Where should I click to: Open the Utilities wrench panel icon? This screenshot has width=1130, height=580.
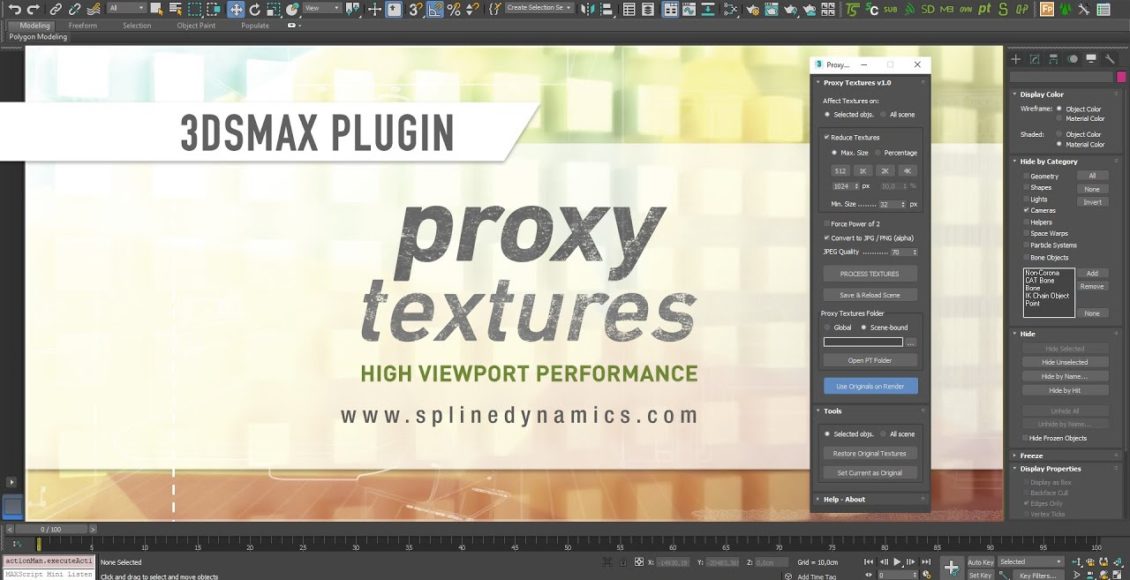(x=1109, y=59)
